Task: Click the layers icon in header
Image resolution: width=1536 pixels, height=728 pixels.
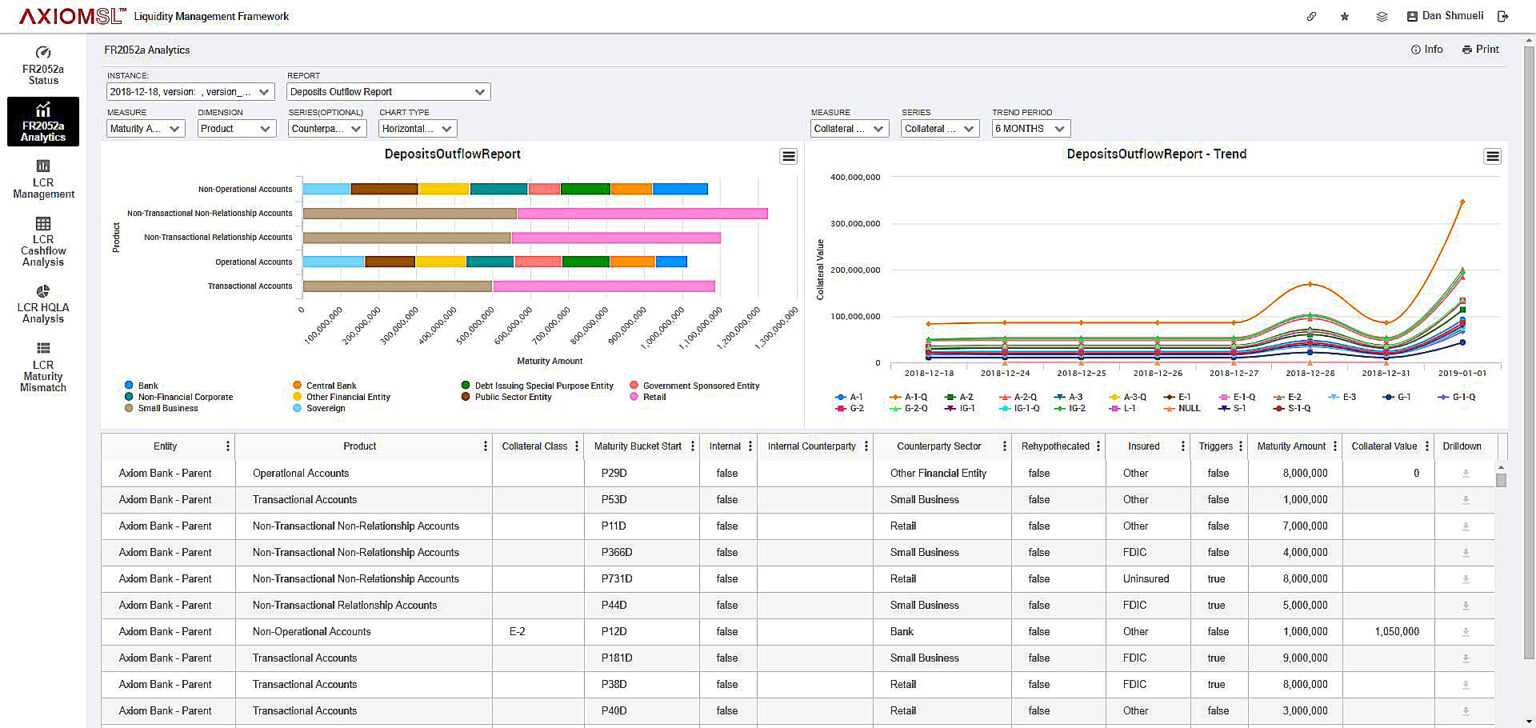Action: coord(1382,17)
